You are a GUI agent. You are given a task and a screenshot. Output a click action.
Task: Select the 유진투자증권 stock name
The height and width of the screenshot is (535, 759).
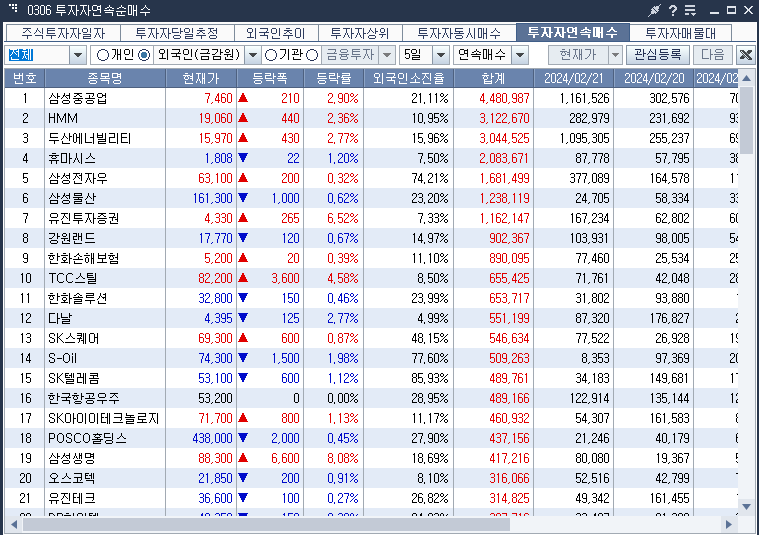click(83, 218)
